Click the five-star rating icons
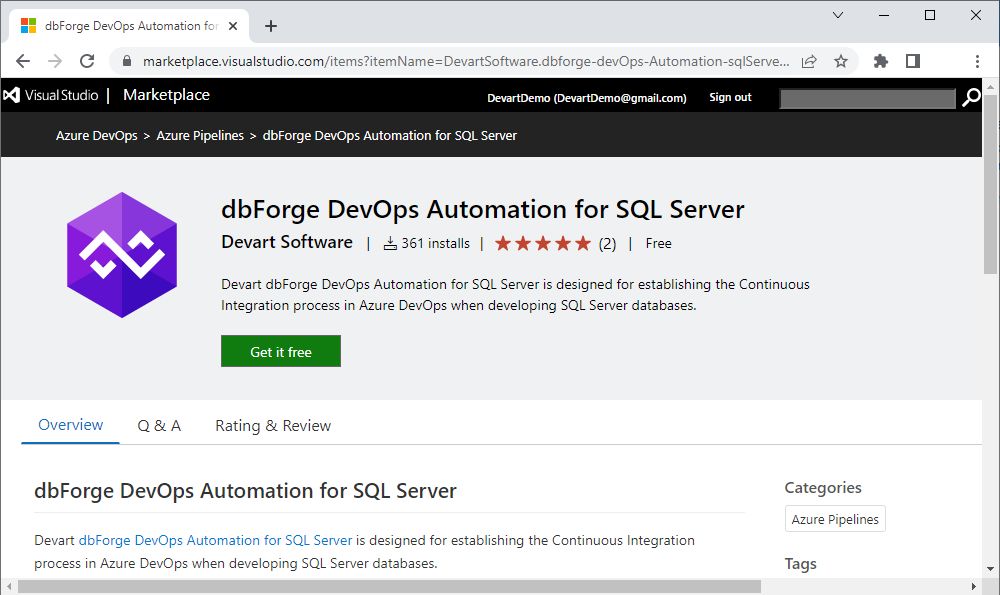The width and height of the screenshot is (1000, 595). click(543, 244)
